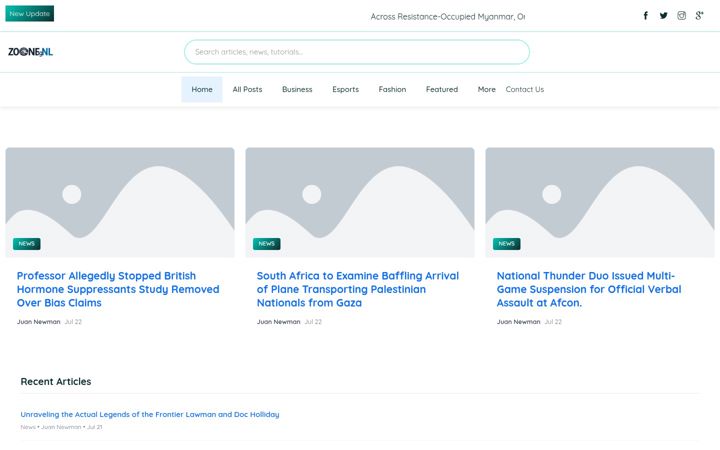Open the All Posts nav item
This screenshot has height=450, width=720.
(247, 90)
